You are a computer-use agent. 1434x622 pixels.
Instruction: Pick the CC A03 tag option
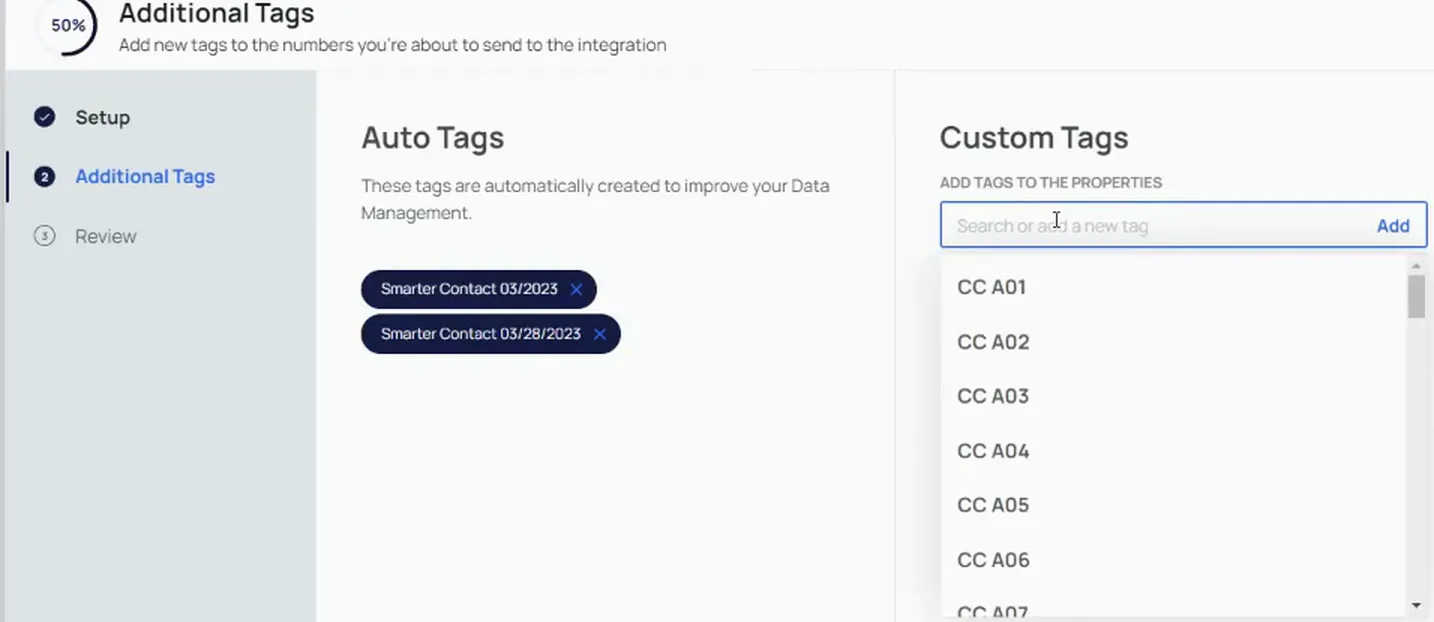tap(1174, 396)
